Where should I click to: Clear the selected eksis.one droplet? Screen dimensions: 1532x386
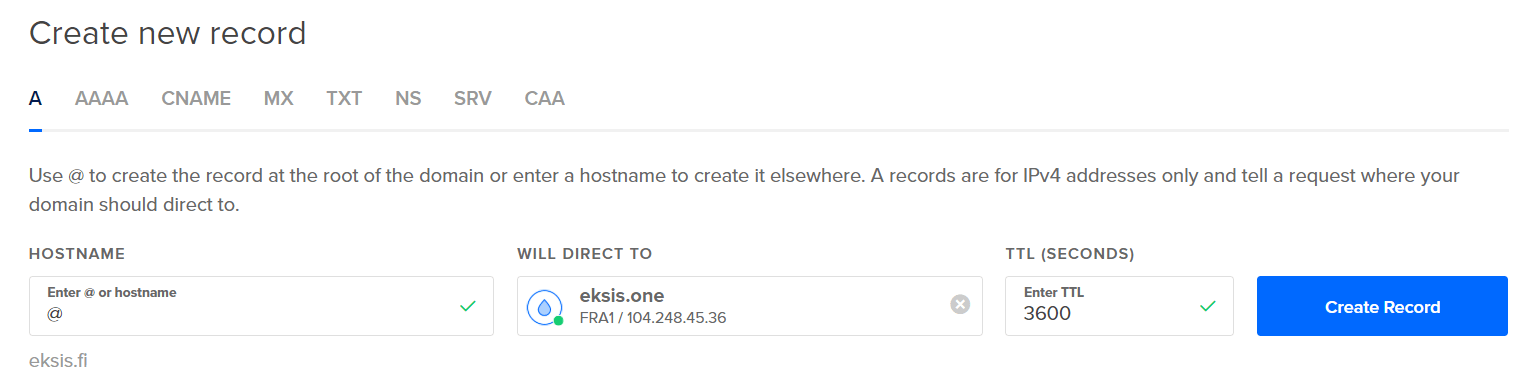point(960,304)
